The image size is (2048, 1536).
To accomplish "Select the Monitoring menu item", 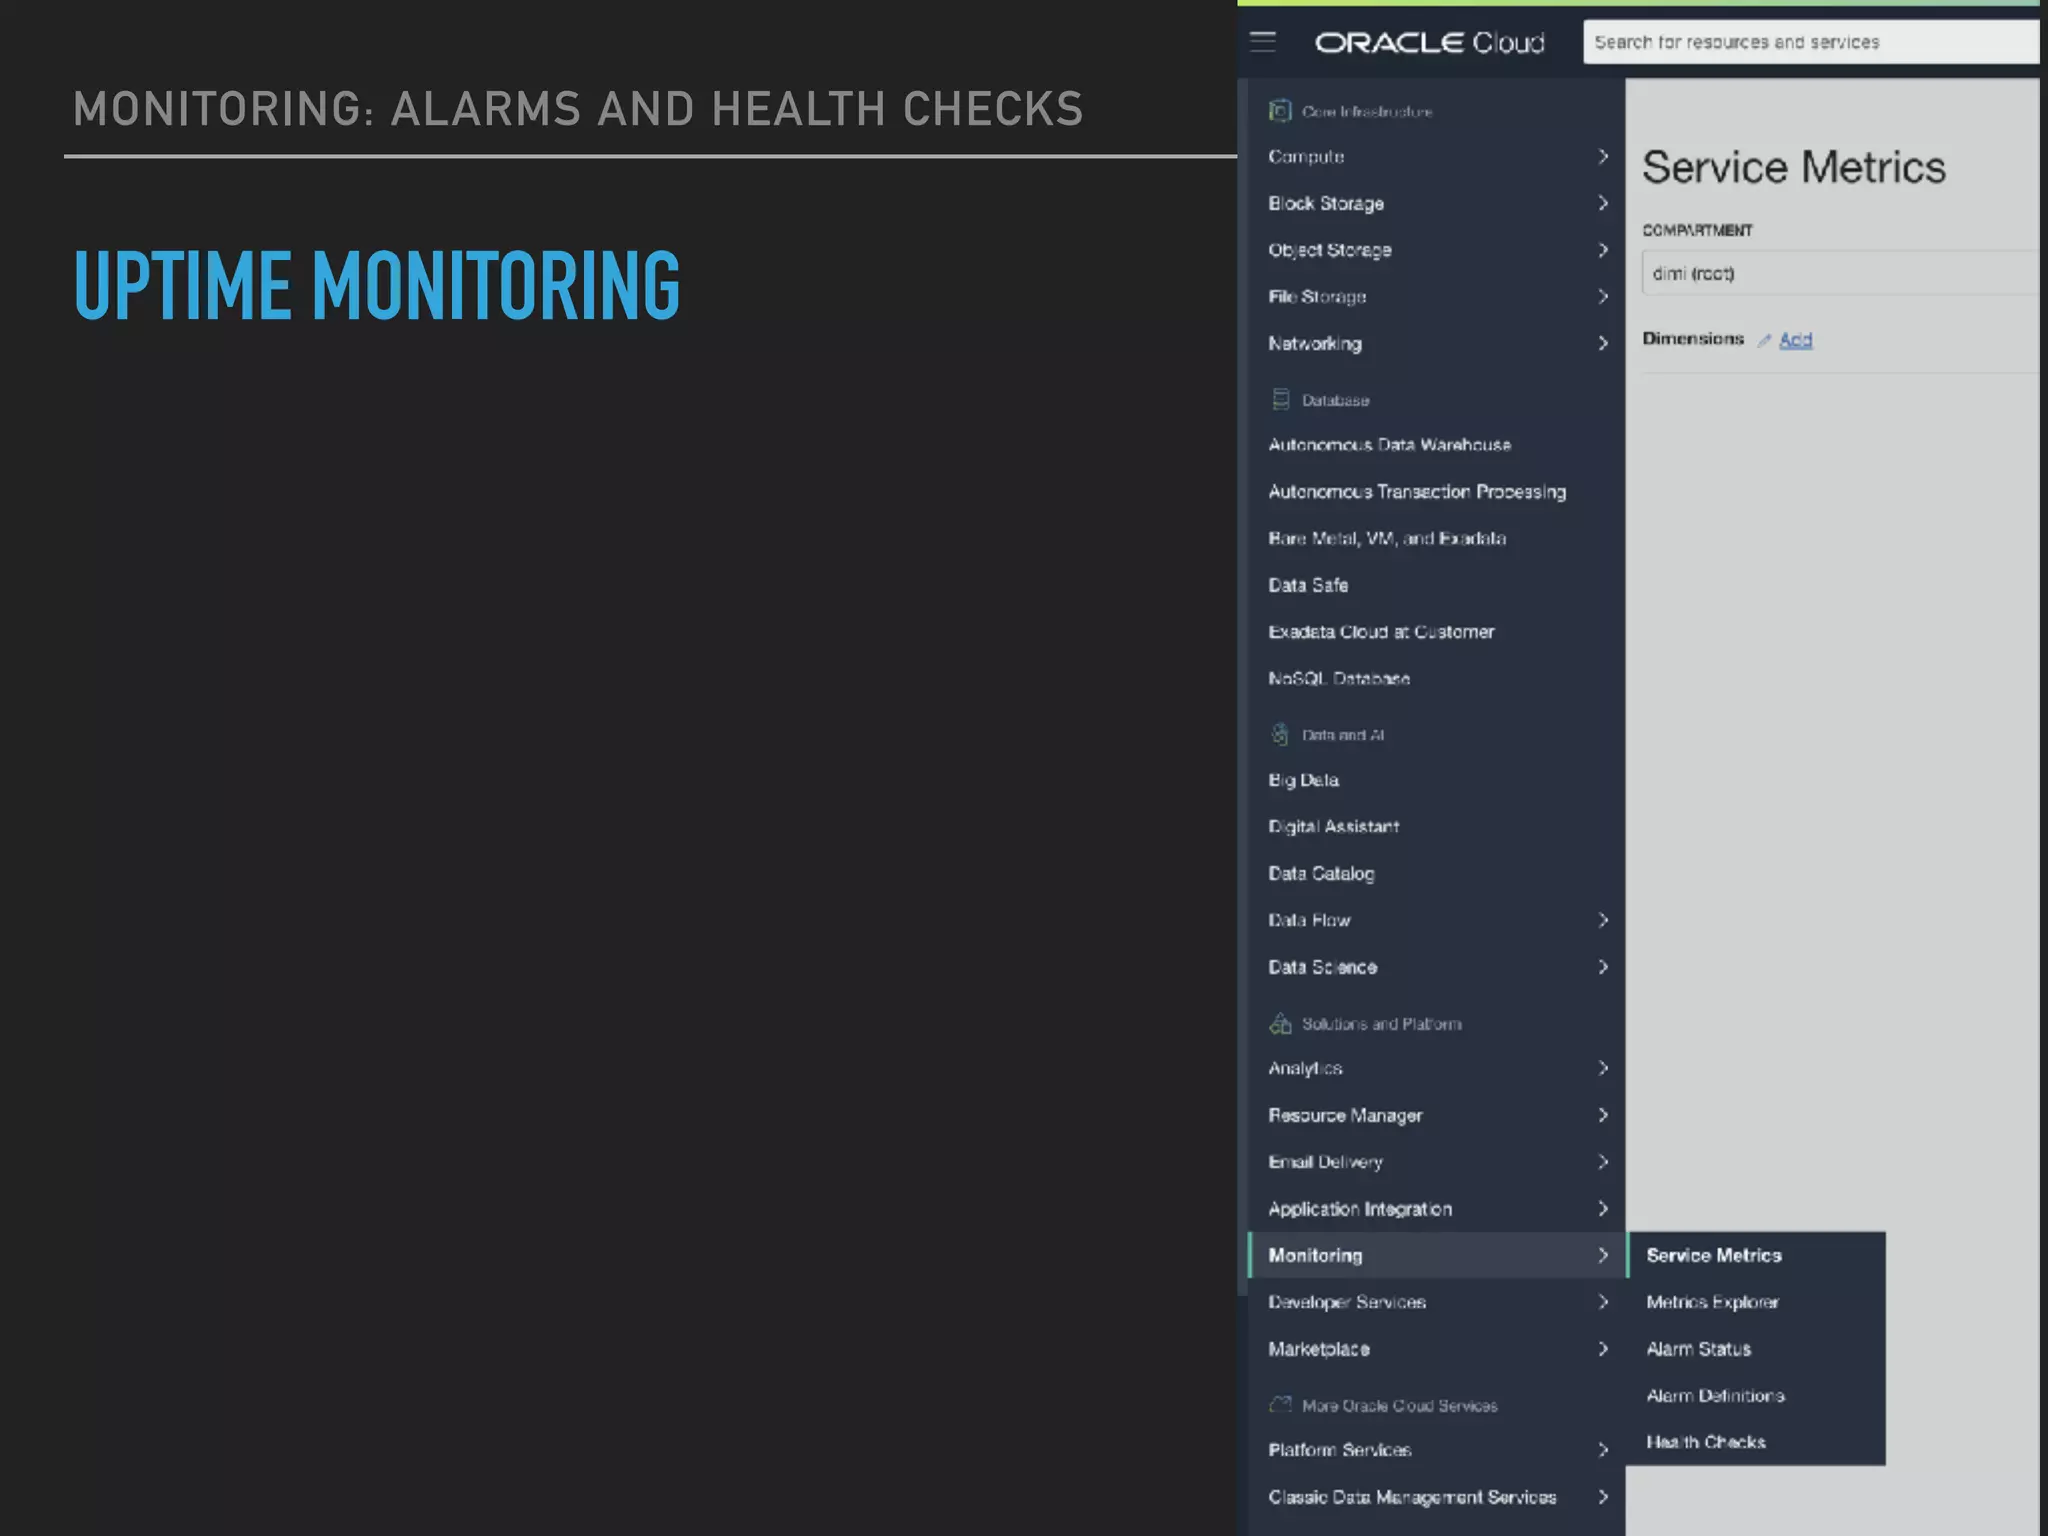I will (1437, 1255).
